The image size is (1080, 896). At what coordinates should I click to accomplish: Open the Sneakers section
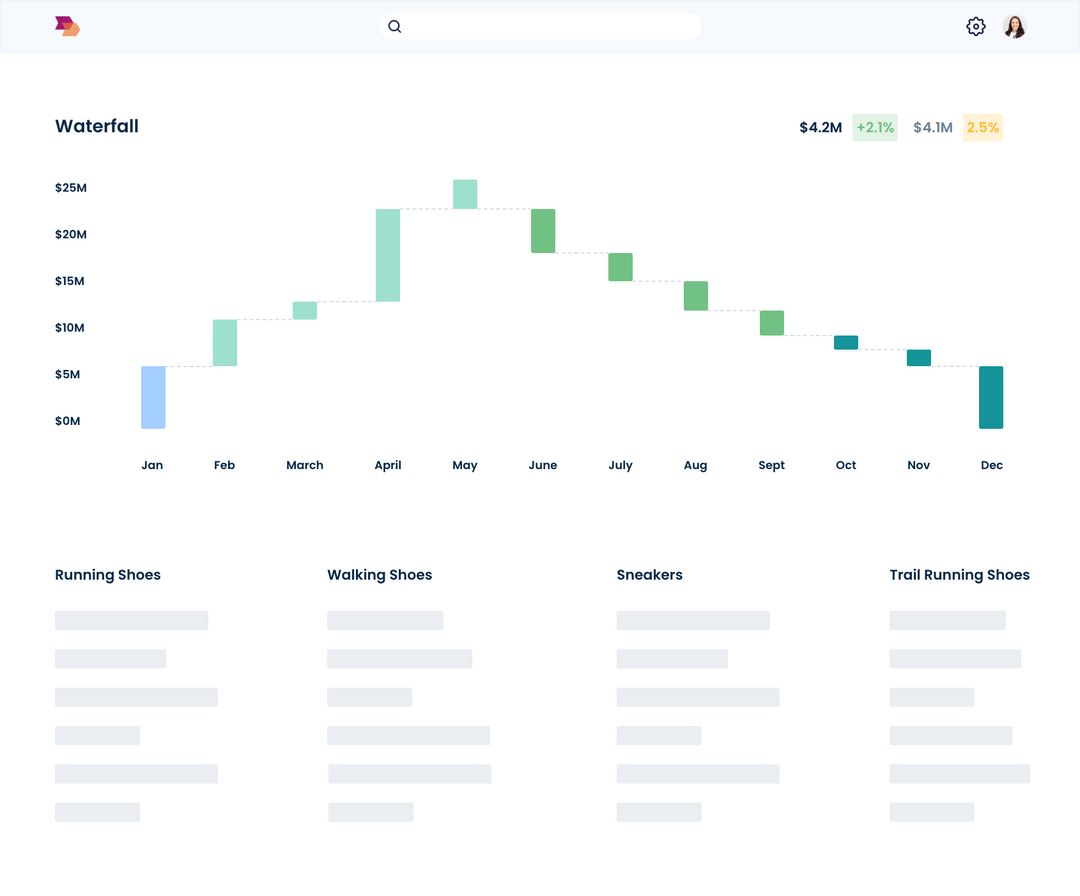click(649, 575)
